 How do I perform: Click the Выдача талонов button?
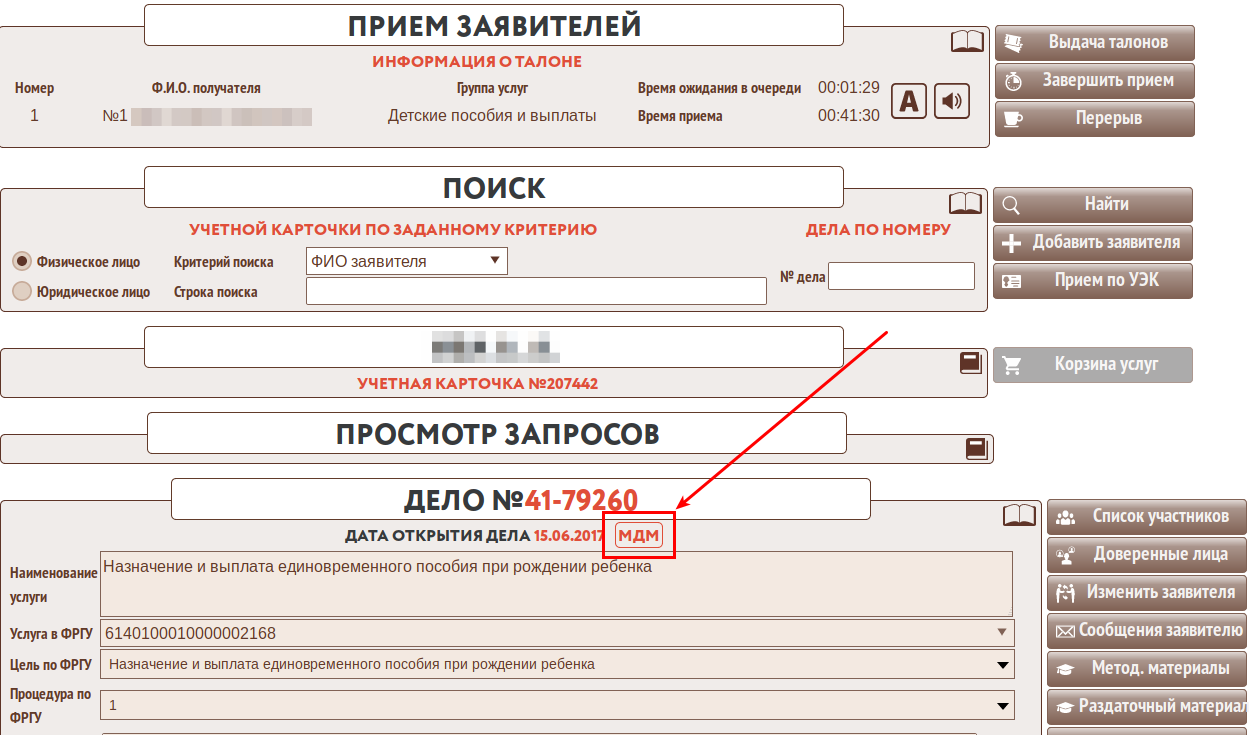click(1094, 43)
